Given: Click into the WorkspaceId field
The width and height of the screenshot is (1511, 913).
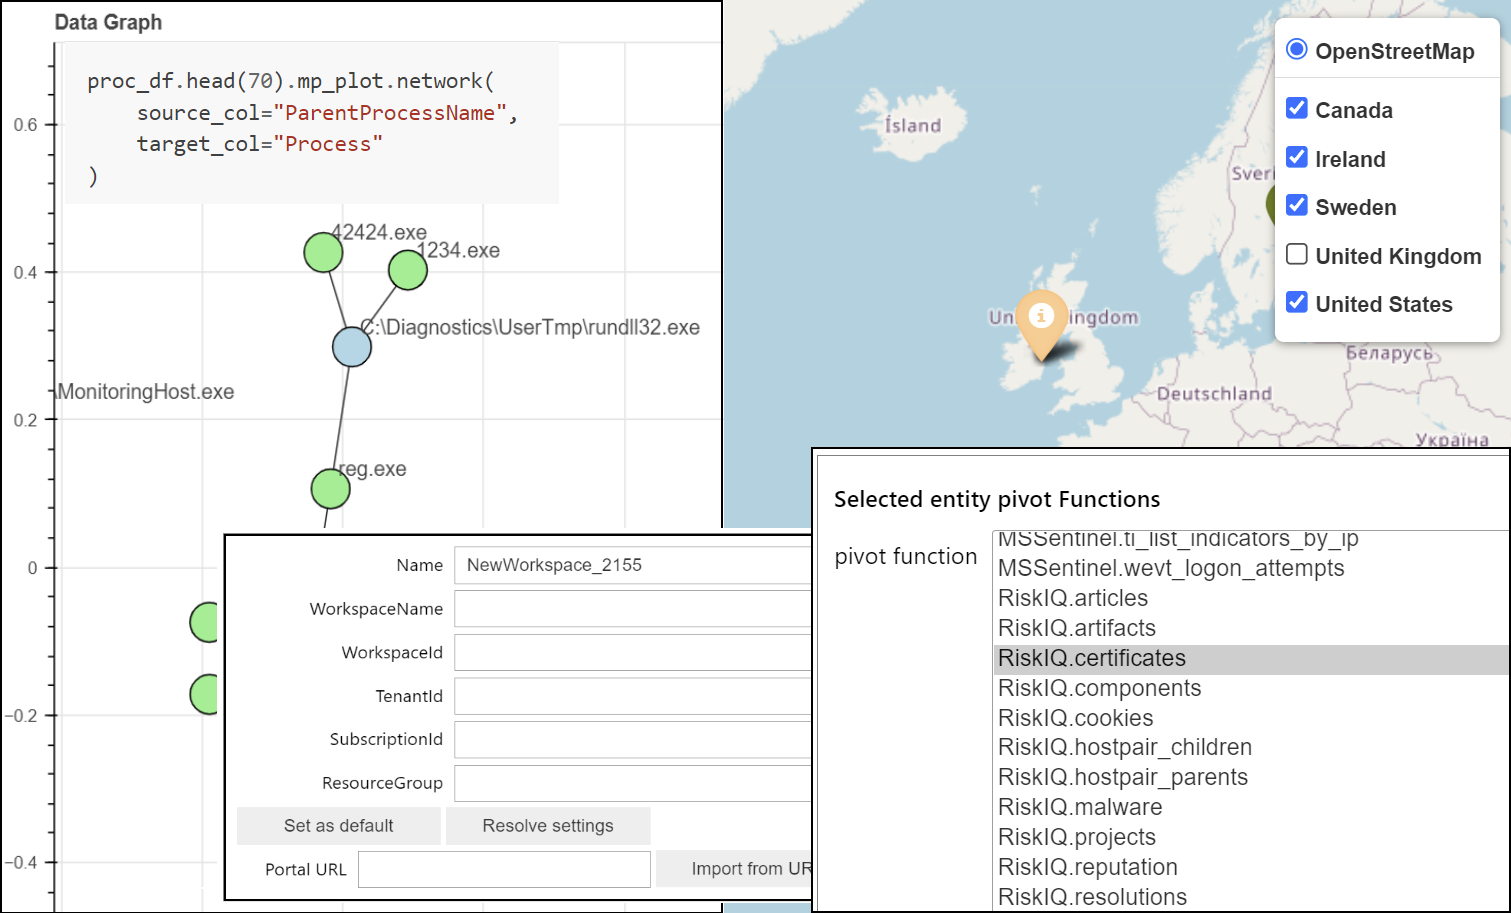Looking at the screenshot, I should [632, 653].
